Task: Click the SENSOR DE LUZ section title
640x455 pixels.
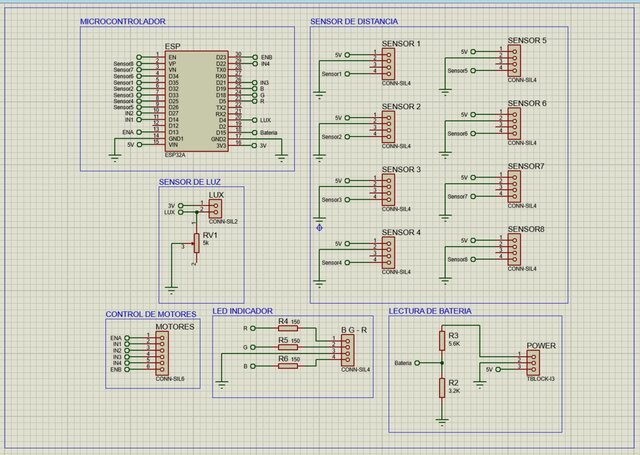Action: point(189,182)
